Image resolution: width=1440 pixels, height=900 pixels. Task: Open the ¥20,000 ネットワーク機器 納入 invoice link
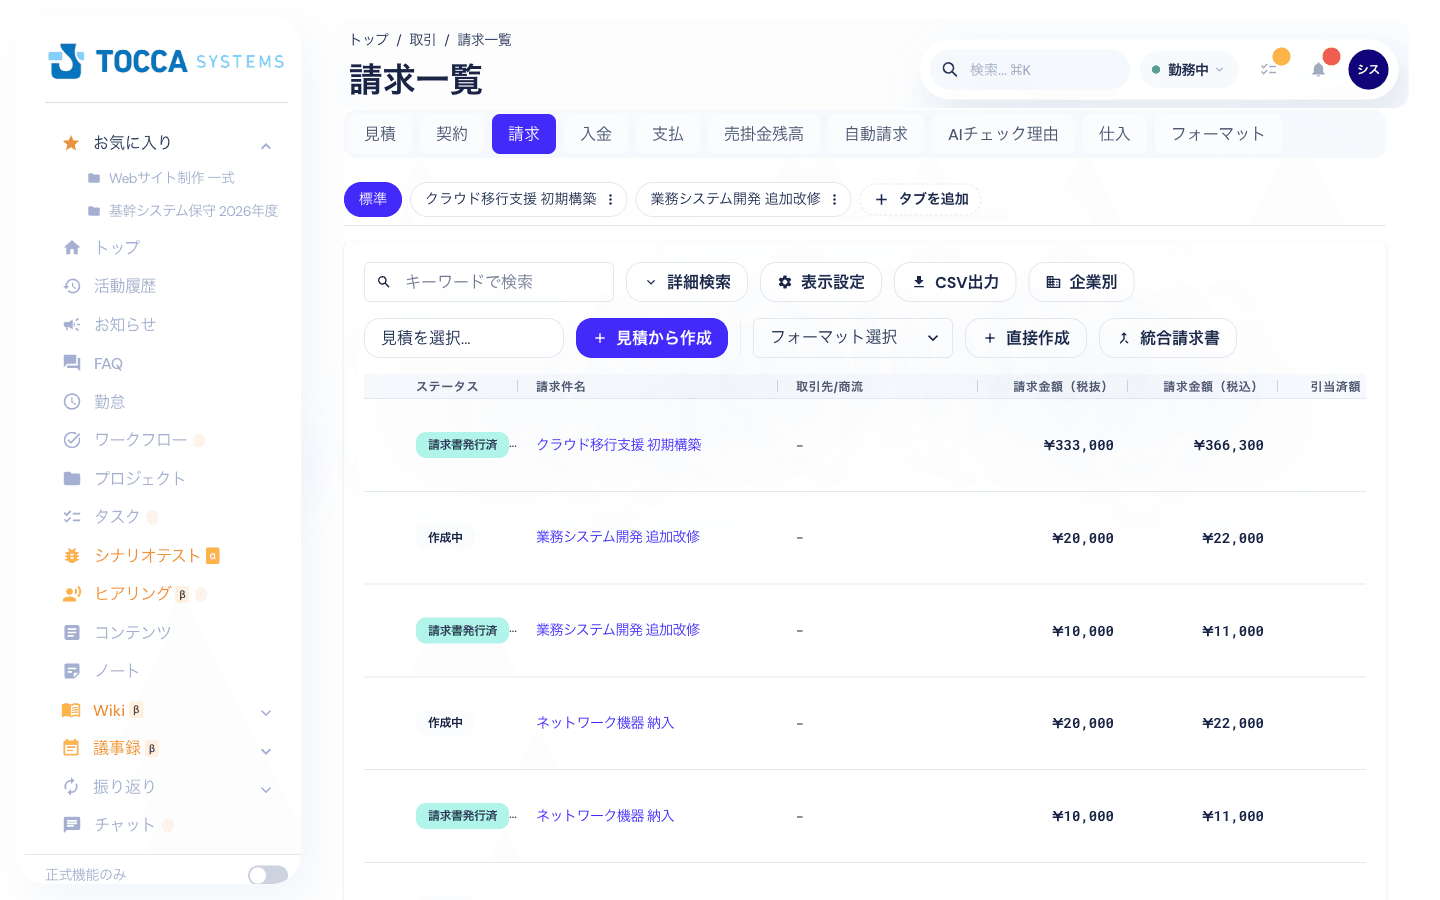605,723
